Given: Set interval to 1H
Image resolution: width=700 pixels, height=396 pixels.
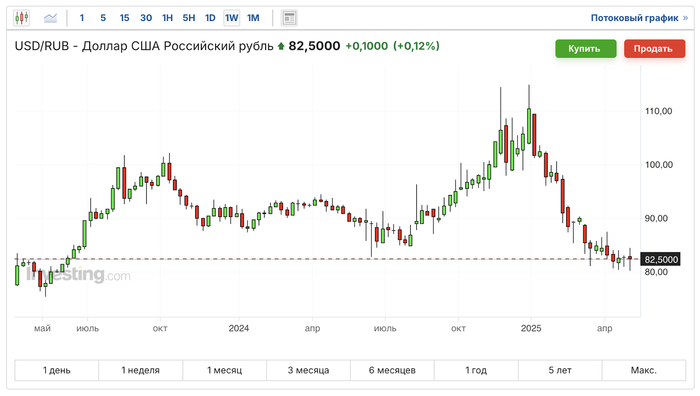Looking at the screenshot, I should coord(167,18).
